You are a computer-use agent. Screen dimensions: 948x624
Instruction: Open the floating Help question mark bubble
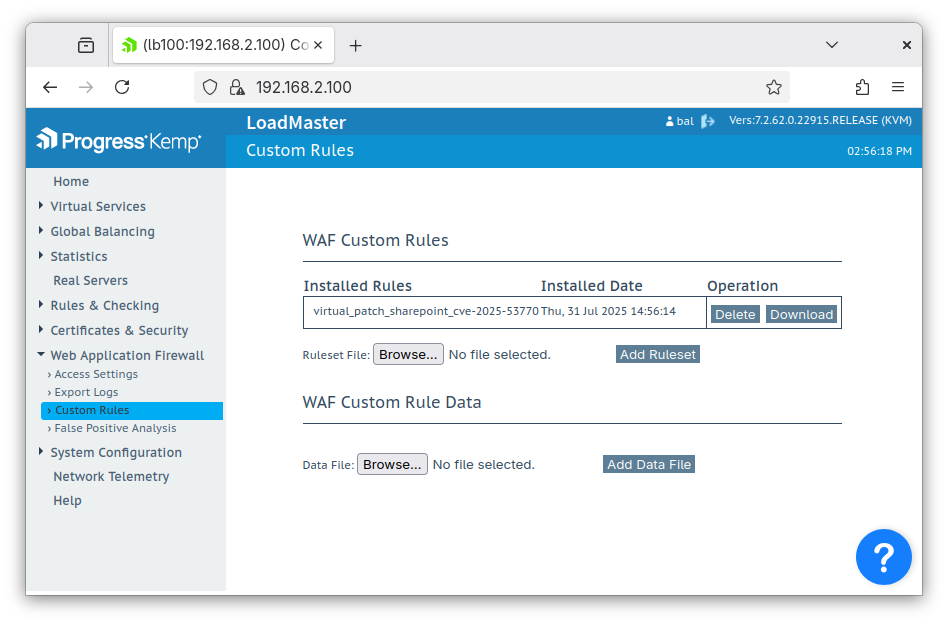click(x=883, y=557)
